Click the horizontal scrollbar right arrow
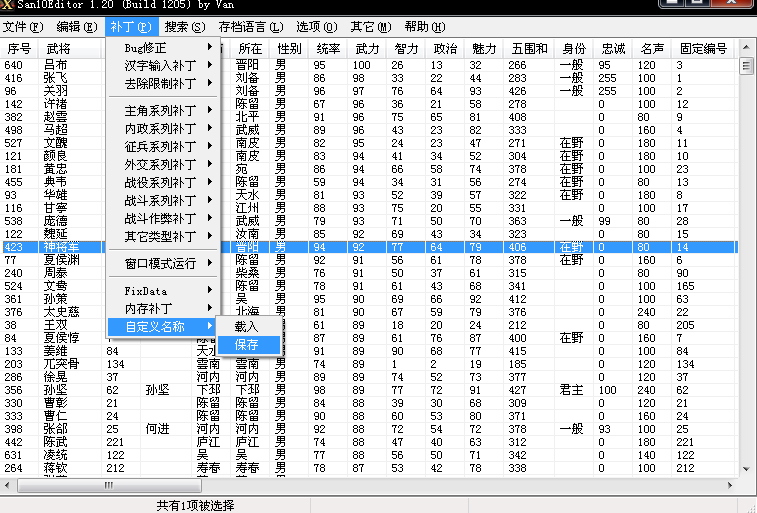This screenshot has width=757, height=513. pyautogui.click(x=731, y=485)
